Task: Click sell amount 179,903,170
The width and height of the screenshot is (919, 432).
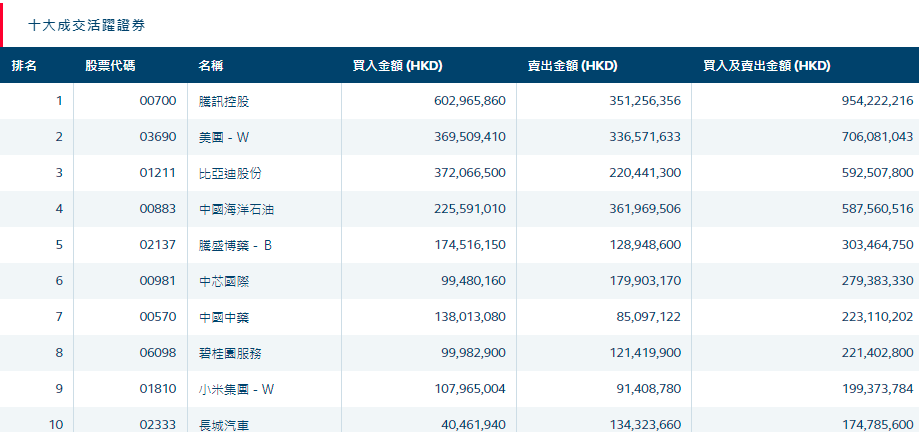Action: 645,281
